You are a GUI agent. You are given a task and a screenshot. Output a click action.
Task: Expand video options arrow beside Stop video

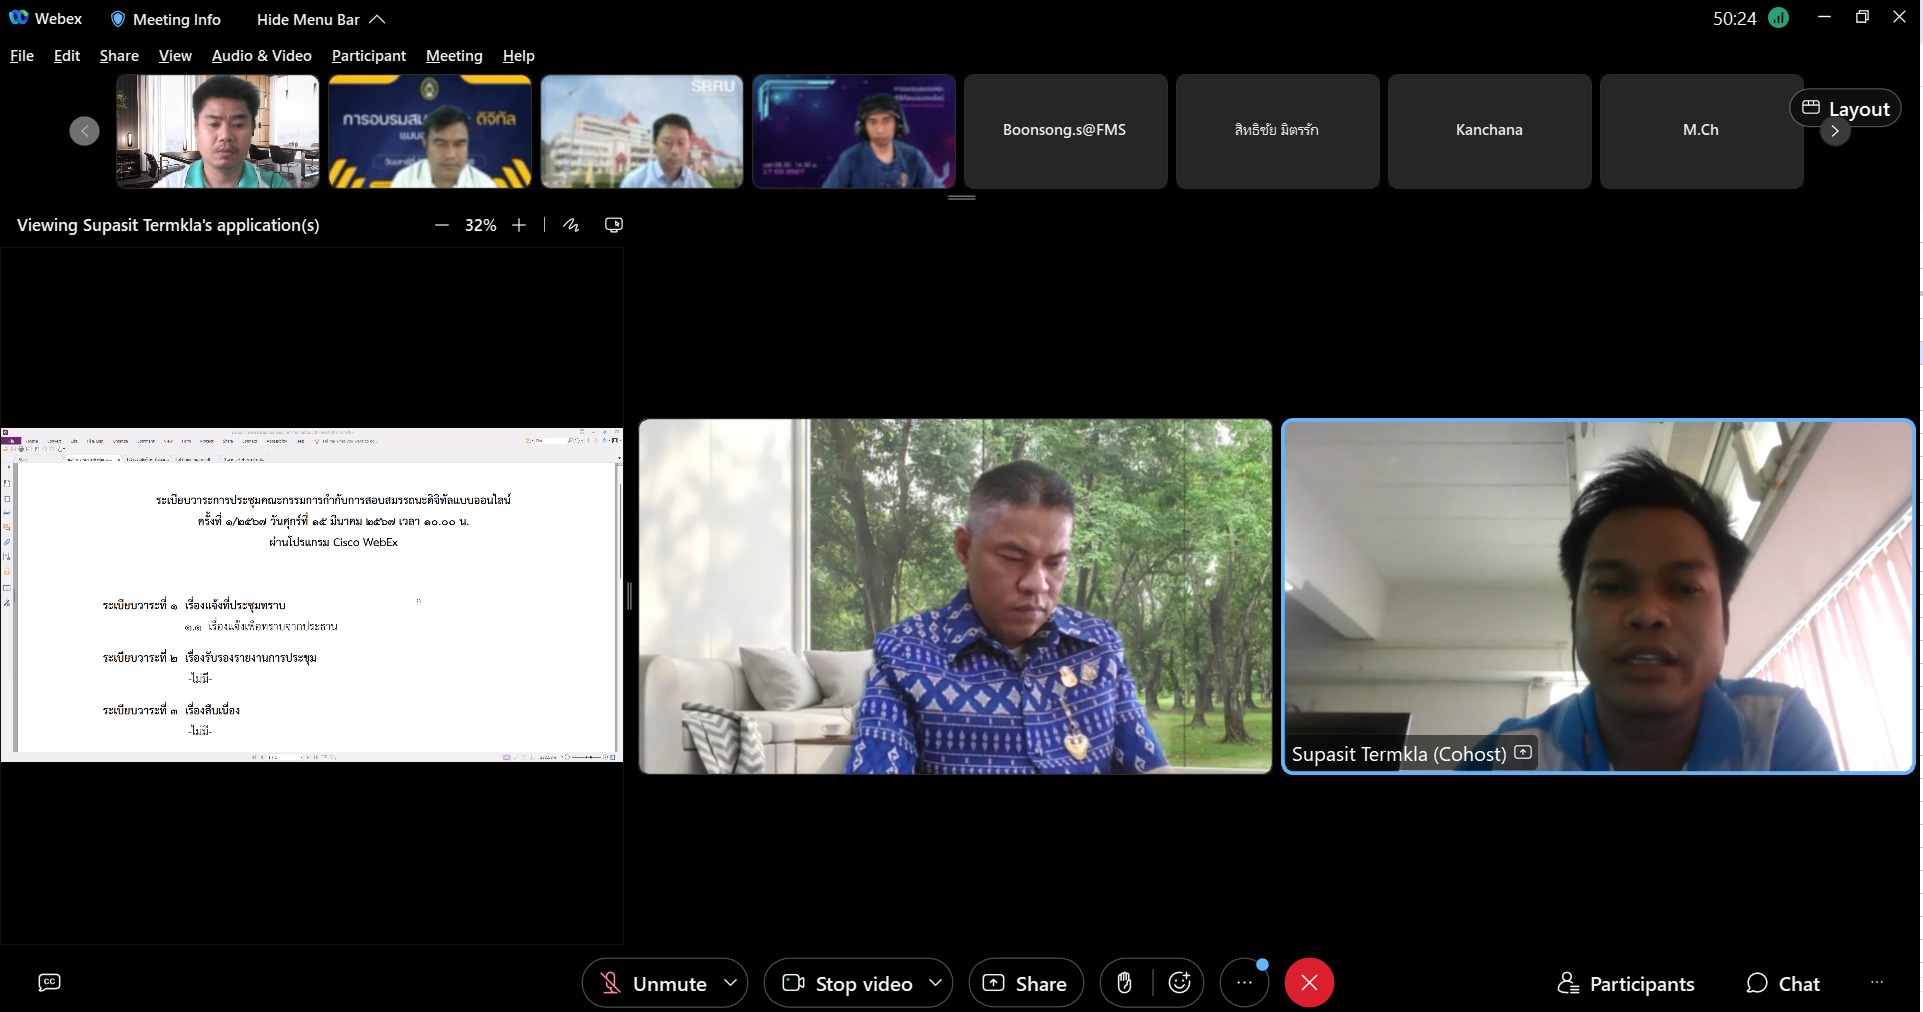(936, 983)
